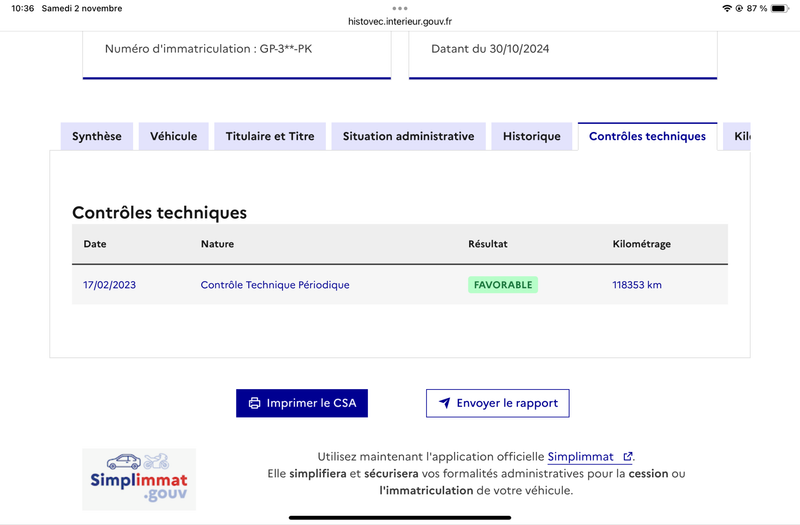Click the Résultat column header

click(488, 244)
